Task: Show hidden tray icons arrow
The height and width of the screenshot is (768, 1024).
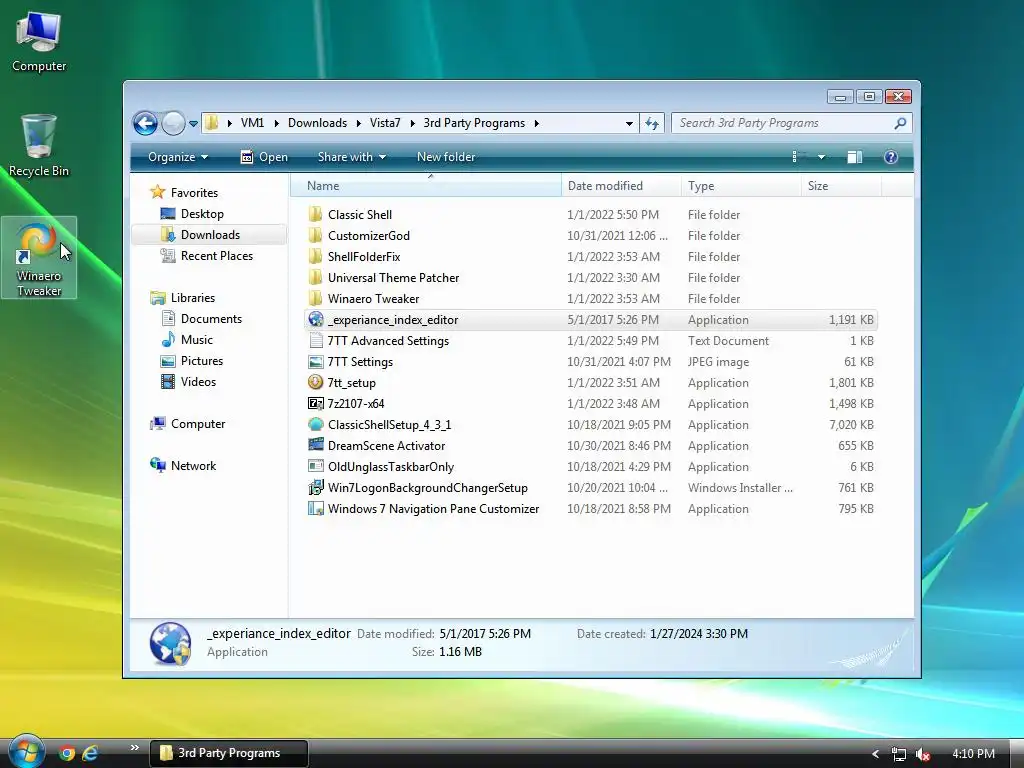Action: 875,754
